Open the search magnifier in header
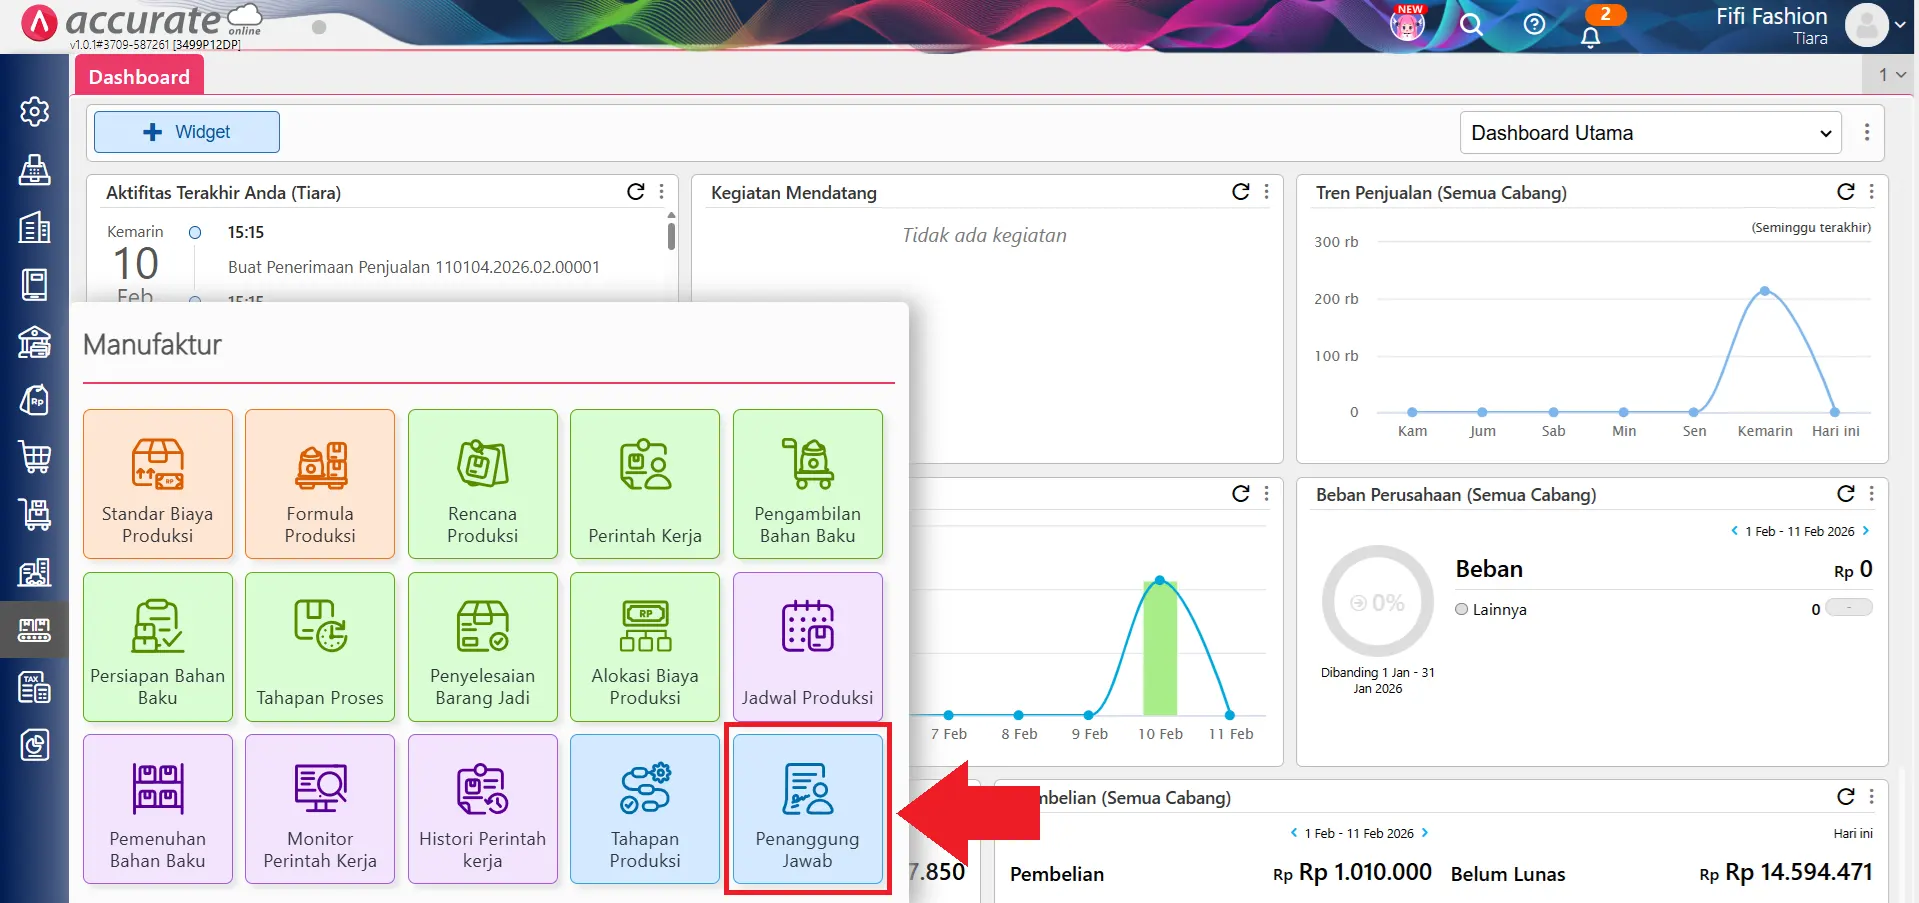 (x=1470, y=25)
